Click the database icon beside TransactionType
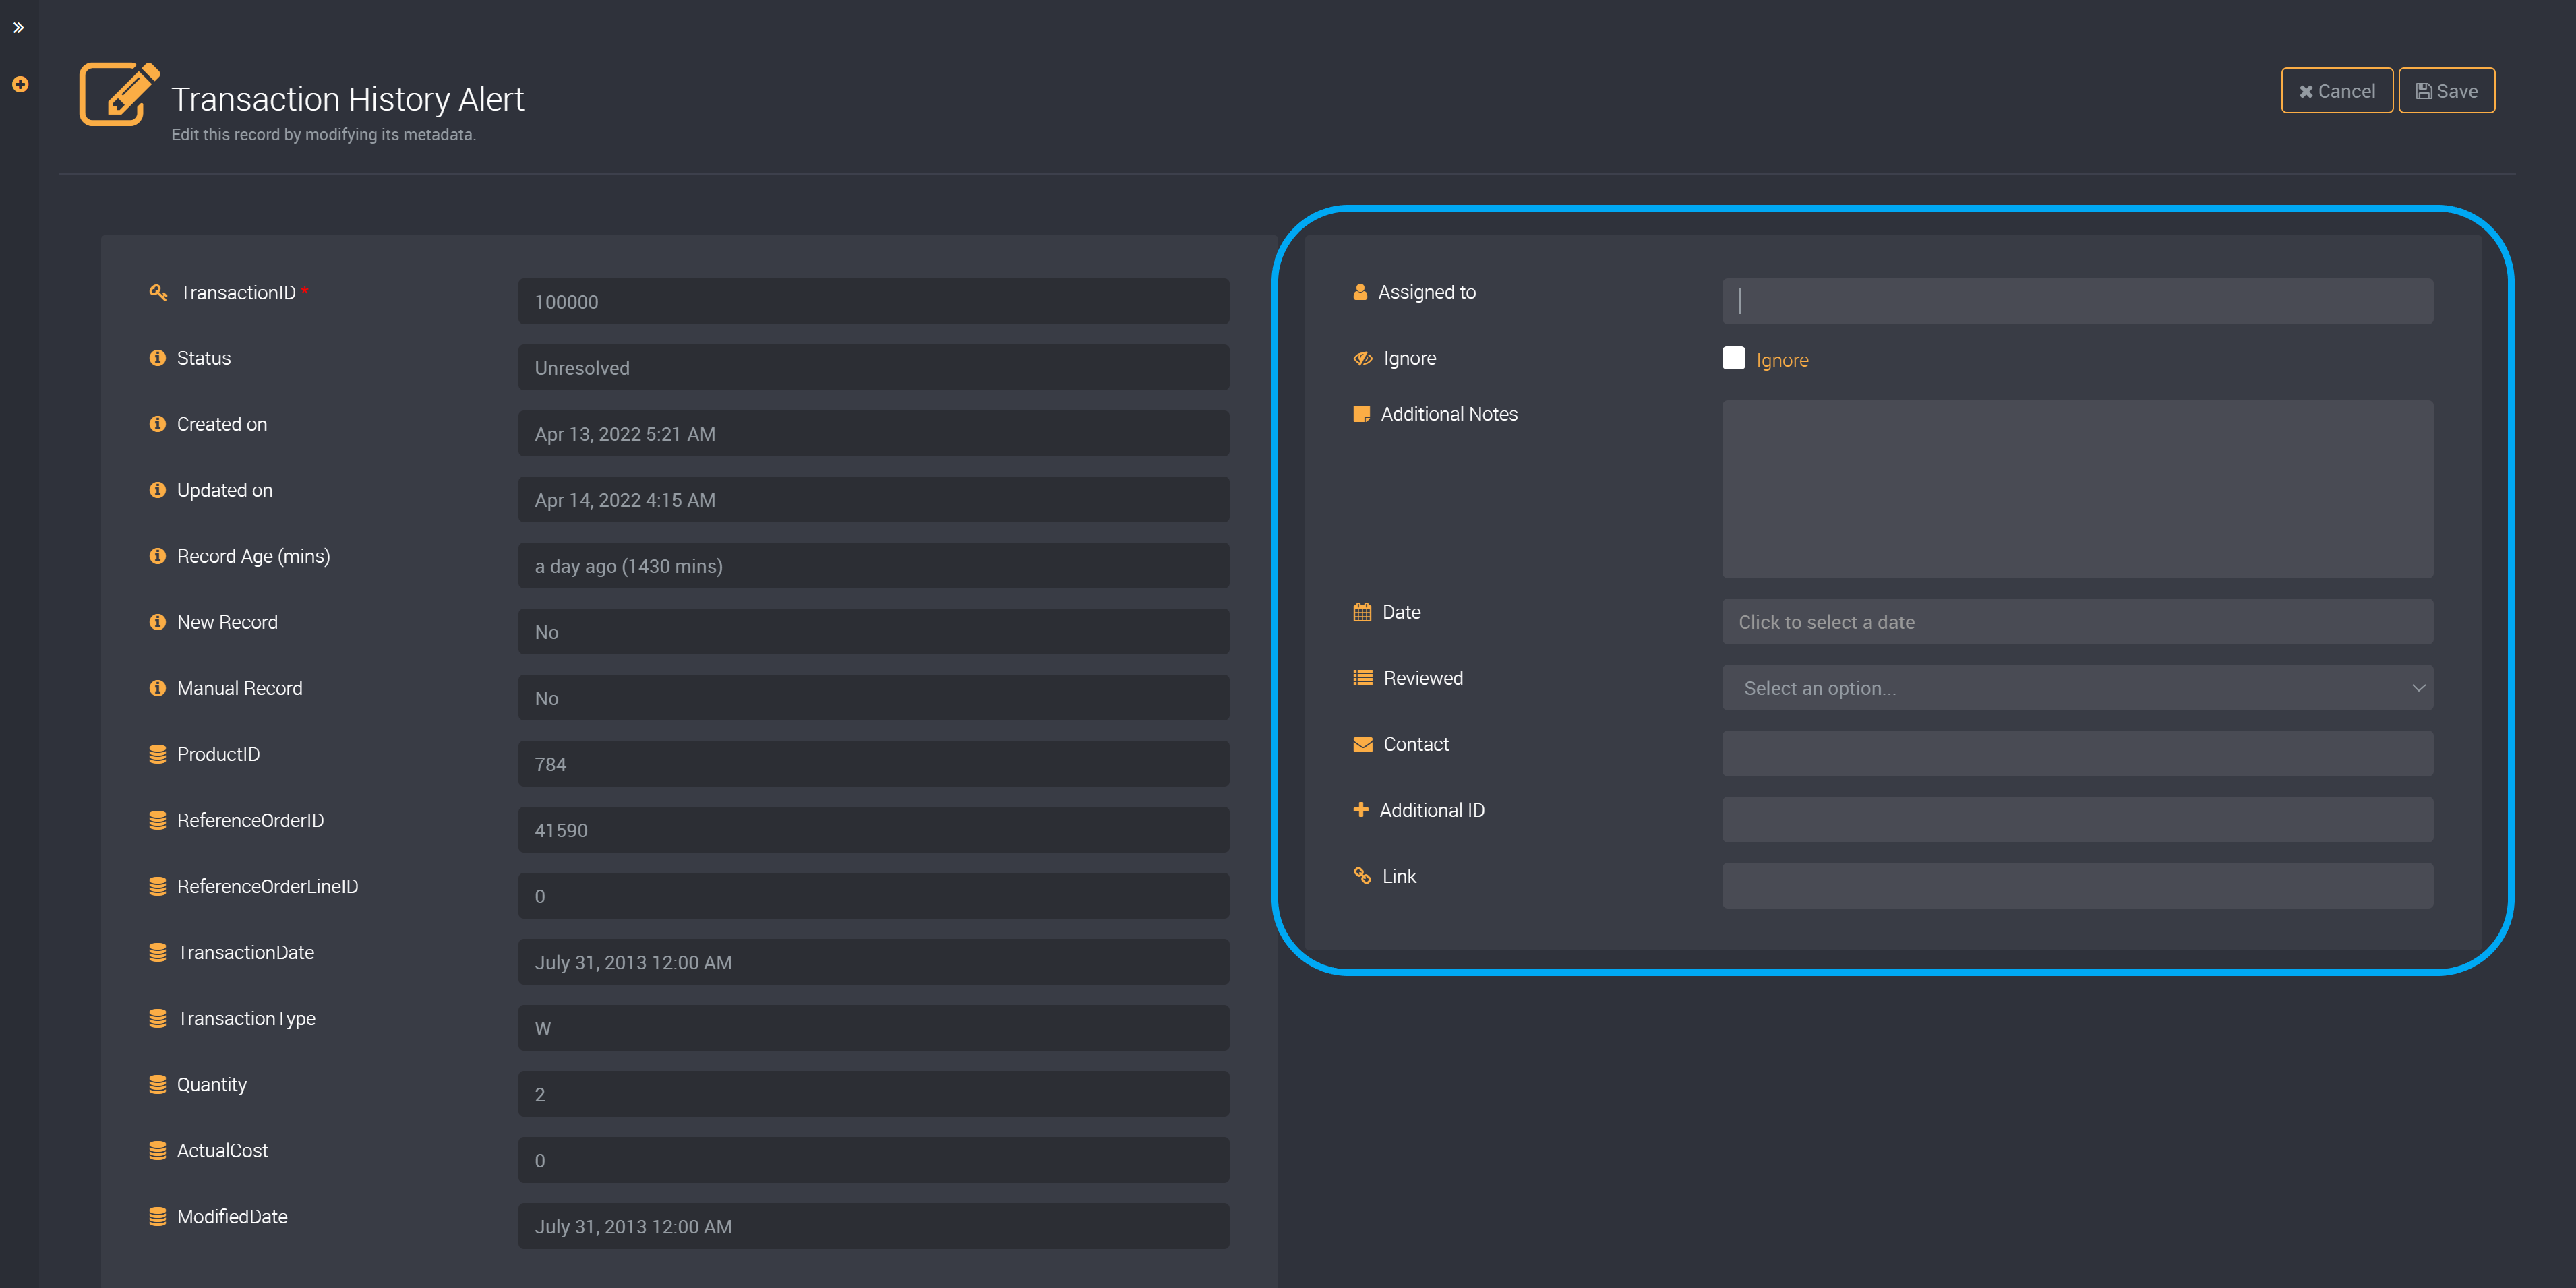Screen dimensions: 2576x1288 tap(157, 1018)
